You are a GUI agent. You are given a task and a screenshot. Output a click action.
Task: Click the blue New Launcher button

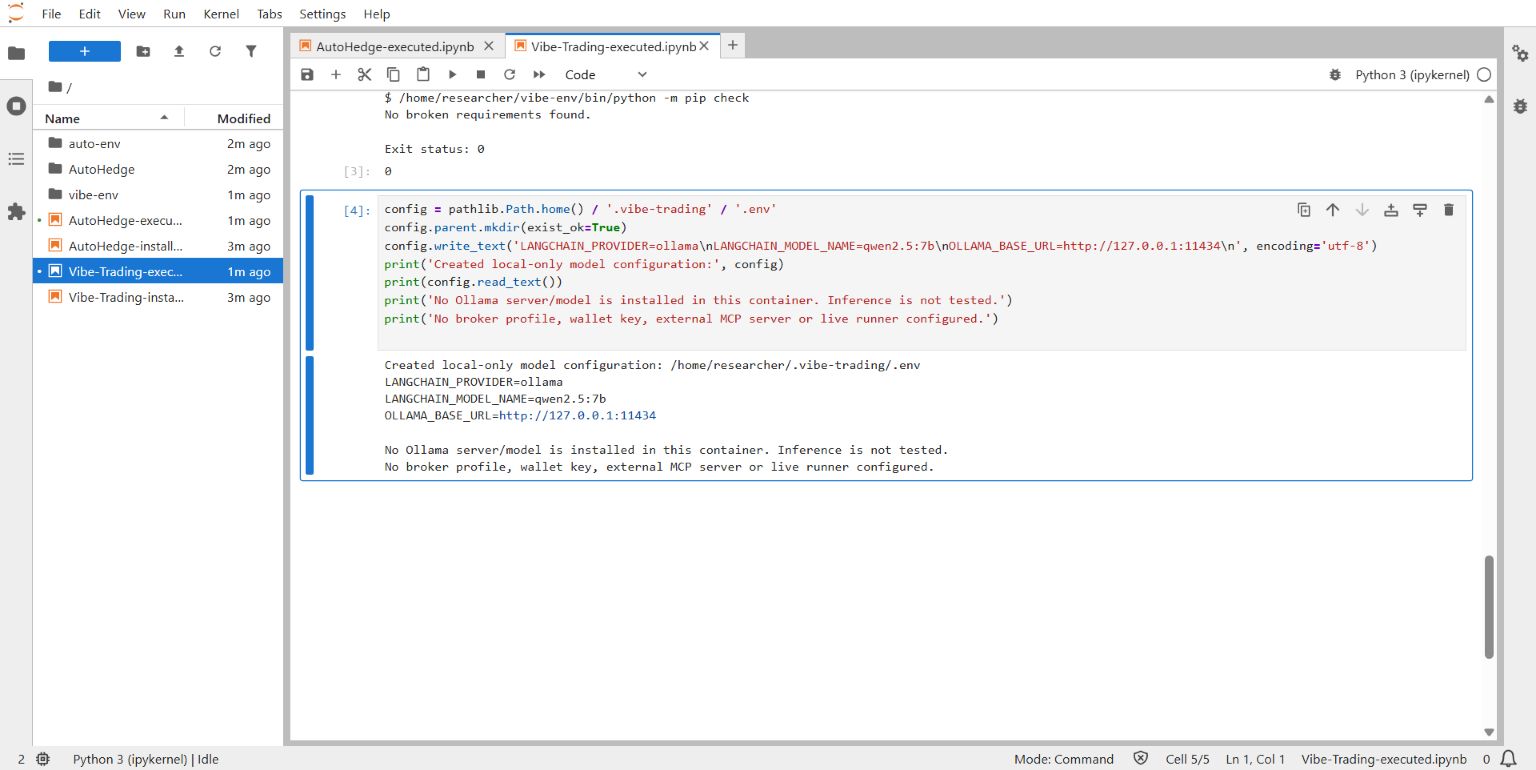click(85, 51)
